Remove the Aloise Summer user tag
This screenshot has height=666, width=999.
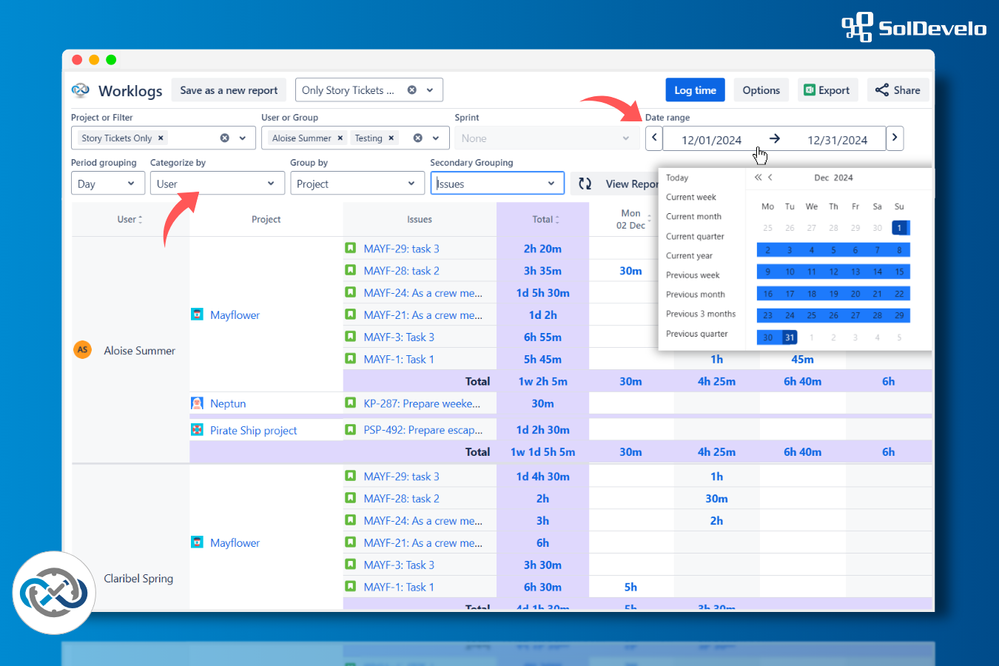tap(340, 138)
